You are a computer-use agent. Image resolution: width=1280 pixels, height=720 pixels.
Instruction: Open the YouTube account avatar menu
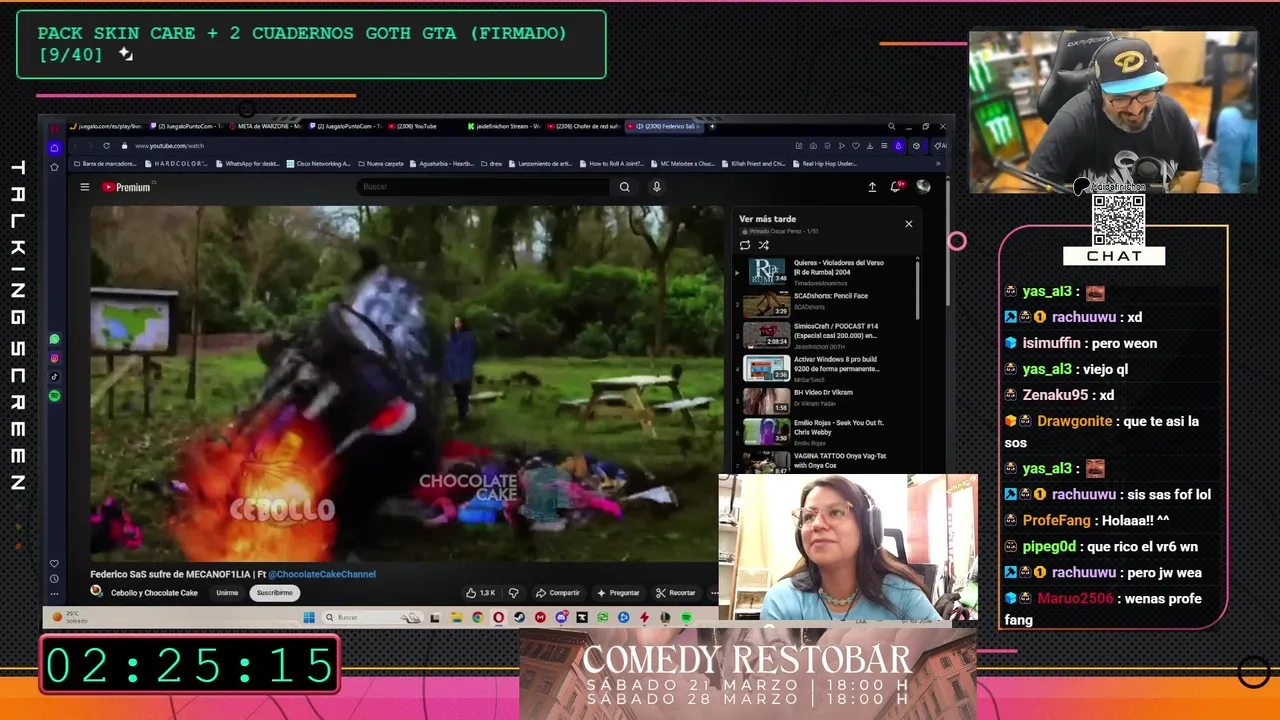(923, 186)
